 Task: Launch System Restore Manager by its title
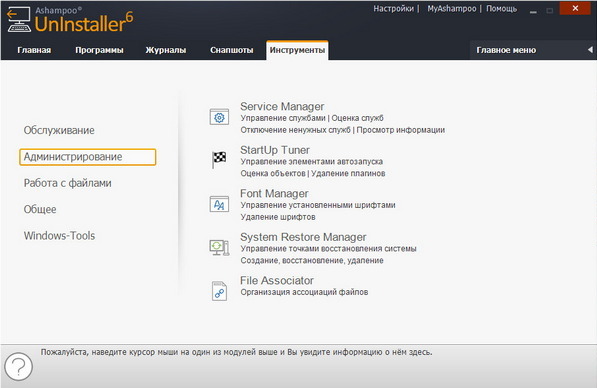[303, 237]
